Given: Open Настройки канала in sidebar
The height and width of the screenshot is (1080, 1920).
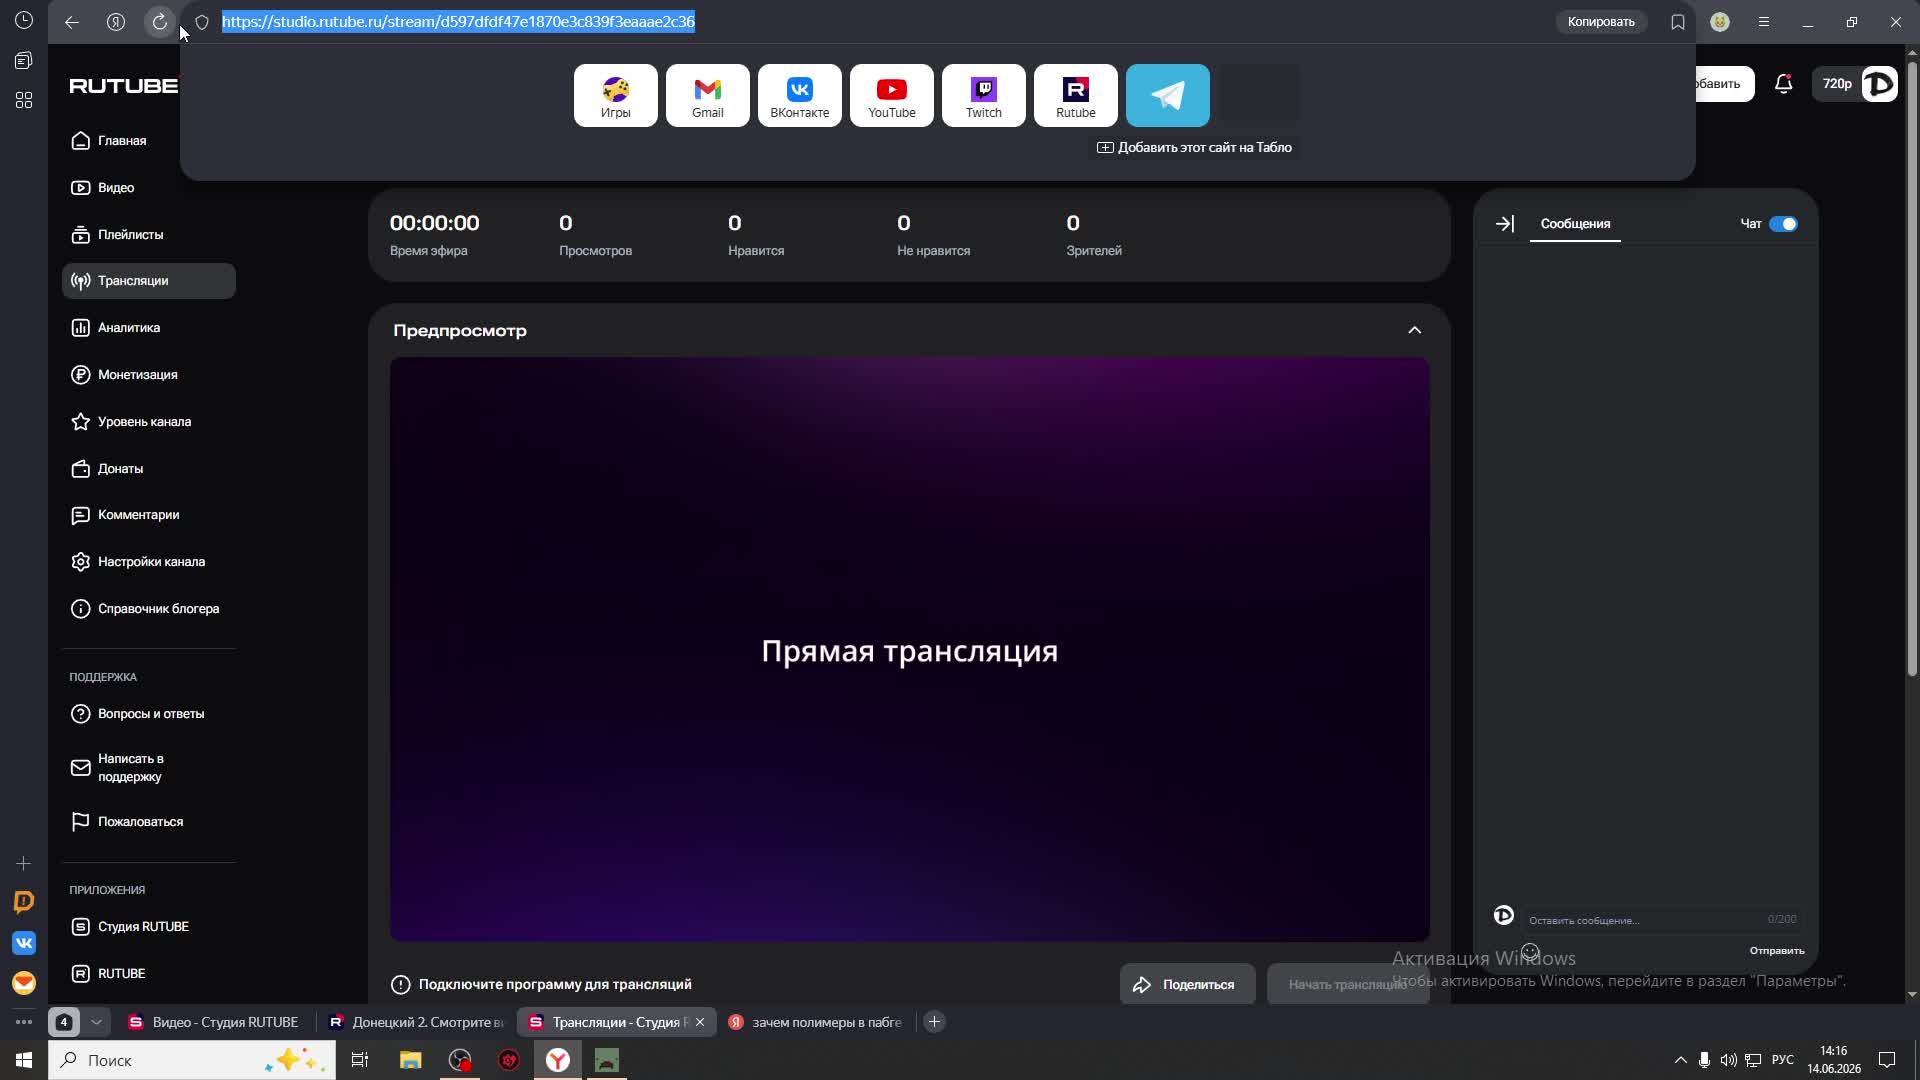Looking at the screenshot, I should pos(149,562).
